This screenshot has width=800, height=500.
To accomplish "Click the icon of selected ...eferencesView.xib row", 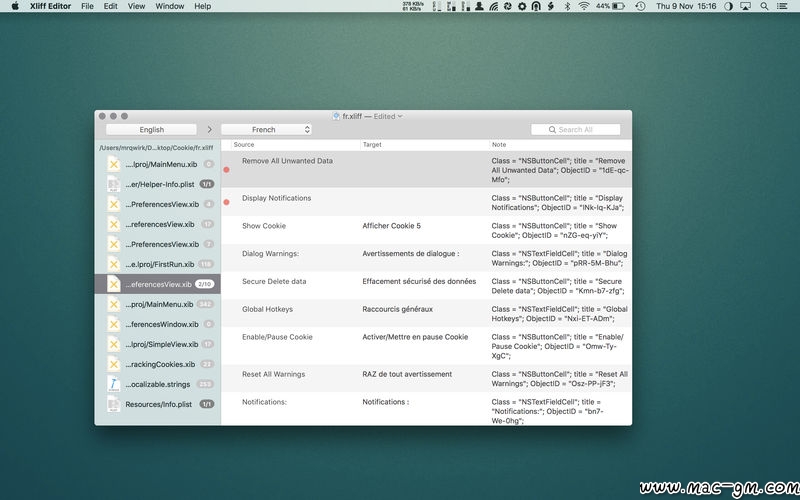I will [113, 284].
